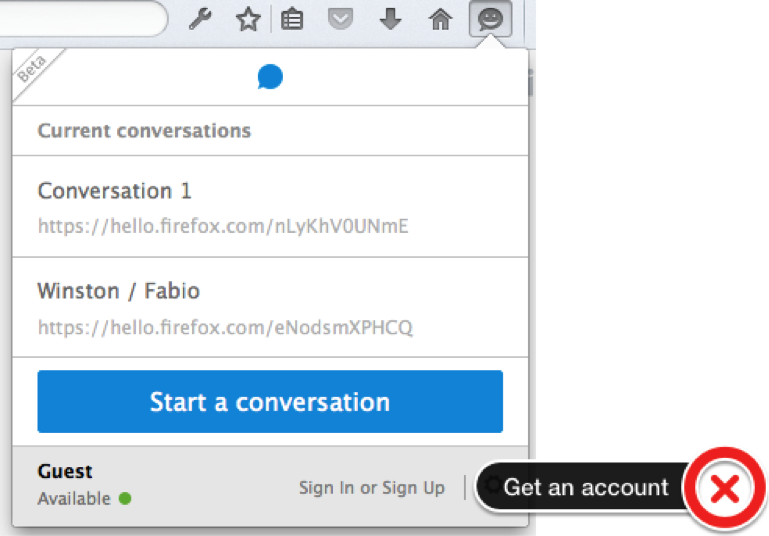Dismiss the Get an account tooltip
Viewport: 769px width, 536px height.
coord(725,488)
